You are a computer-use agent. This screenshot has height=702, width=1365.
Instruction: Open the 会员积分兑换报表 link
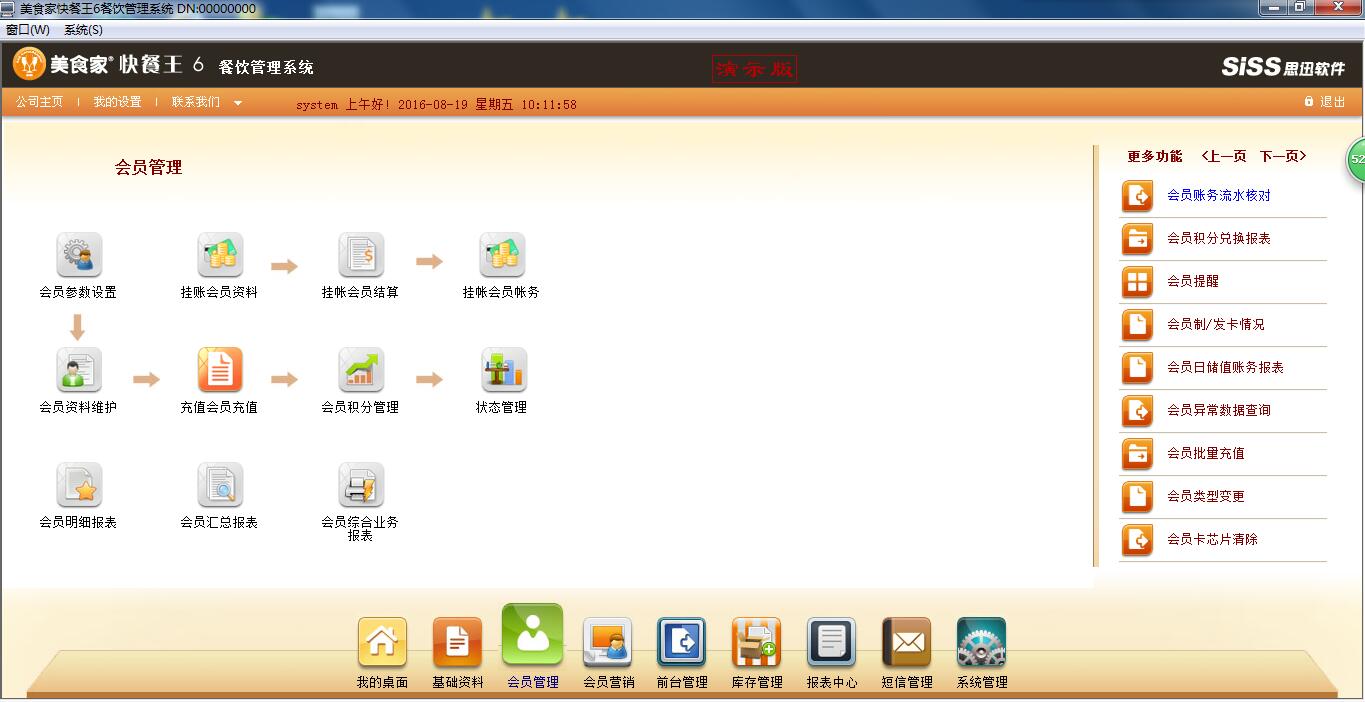1219,239
